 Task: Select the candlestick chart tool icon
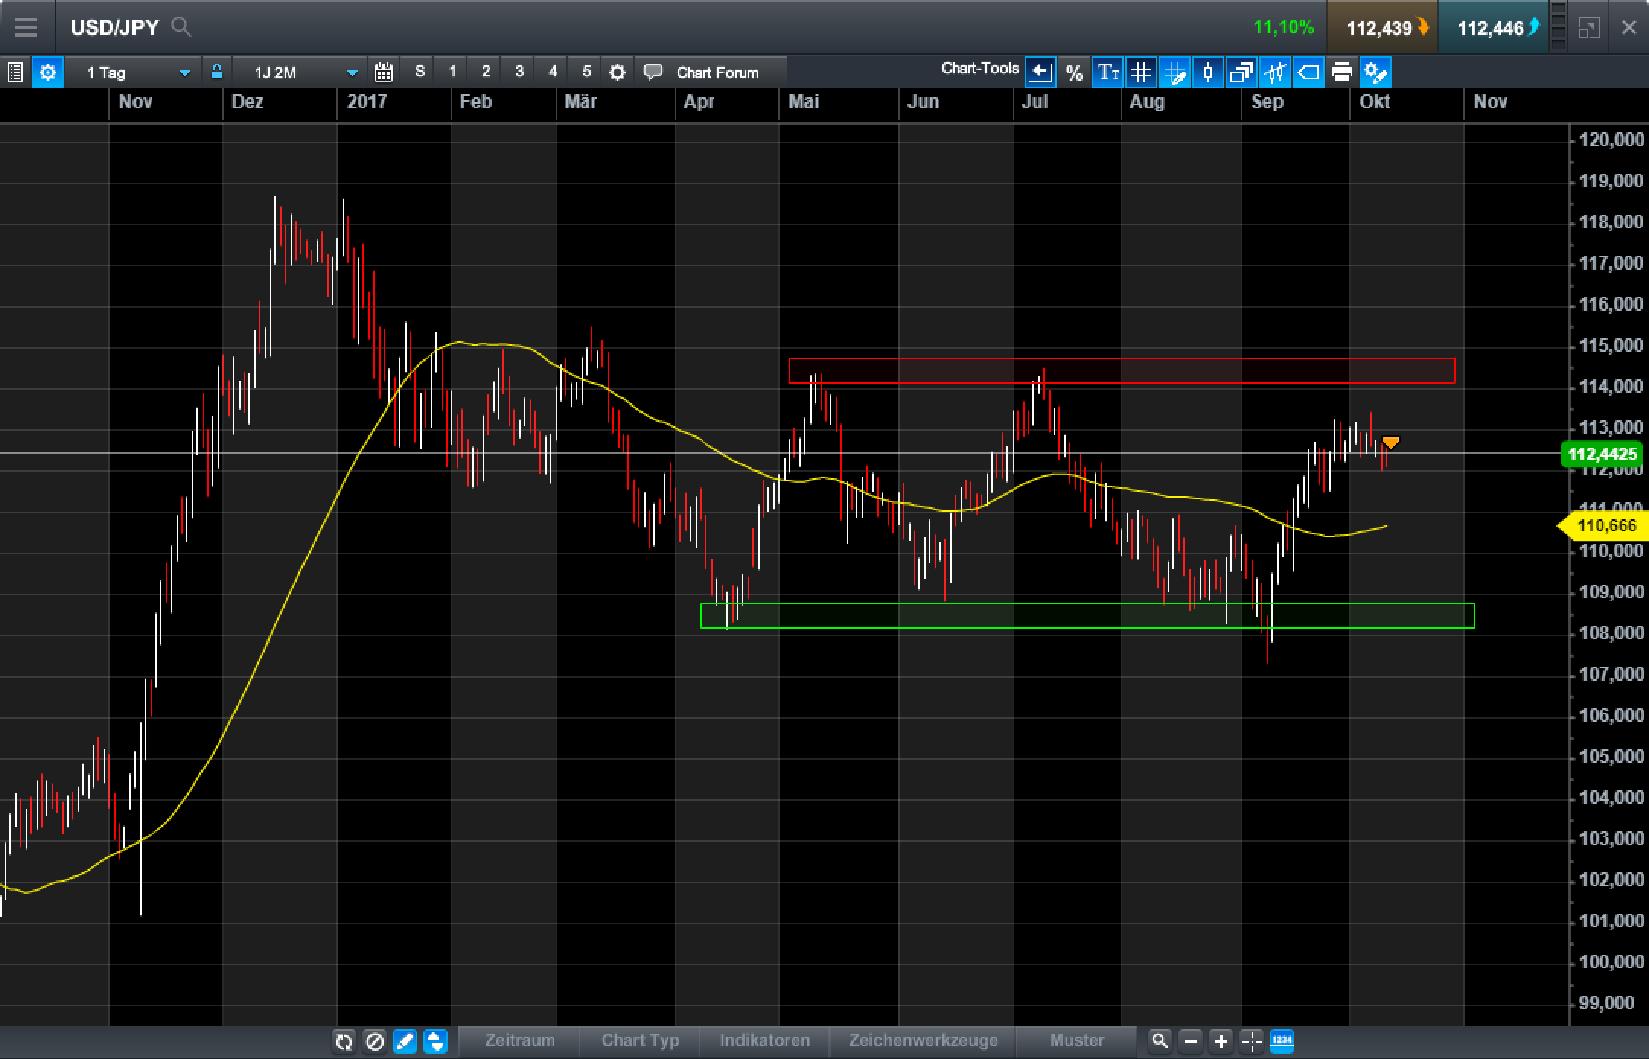click(1208, 72)
